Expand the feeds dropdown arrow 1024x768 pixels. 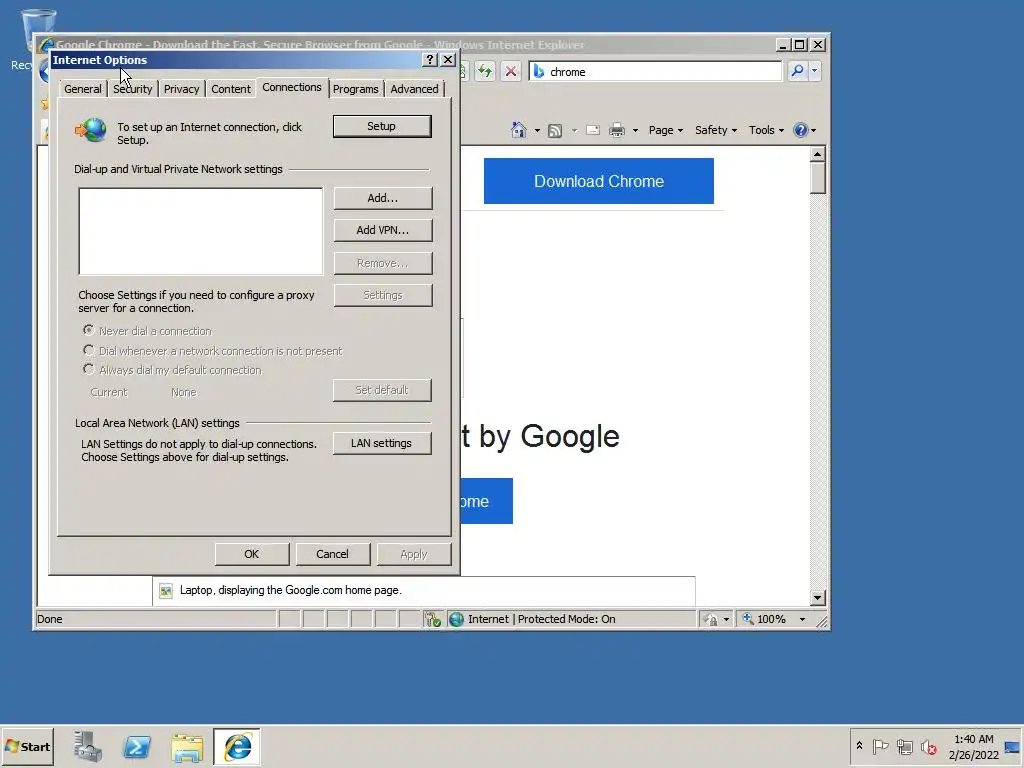click(574, 131)
